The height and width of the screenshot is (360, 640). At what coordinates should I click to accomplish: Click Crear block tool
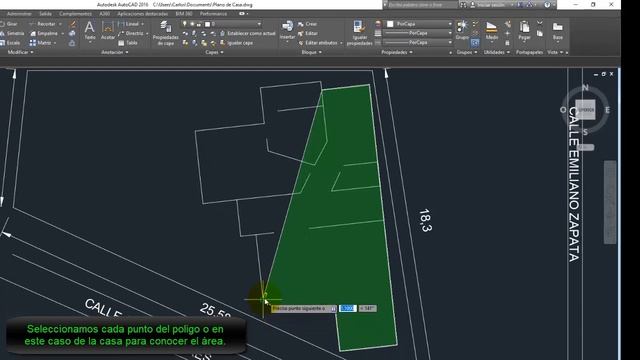pyautogui.click(x=307, y=24)
